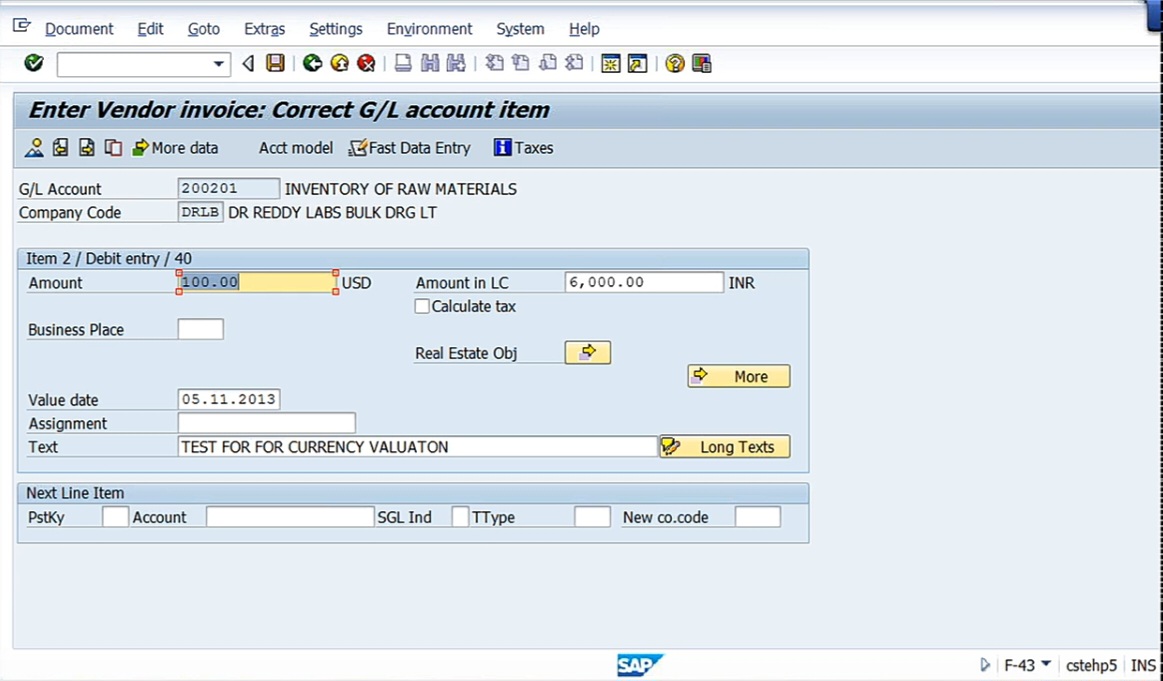Click the Business Place input field

[x=200, y=329]
